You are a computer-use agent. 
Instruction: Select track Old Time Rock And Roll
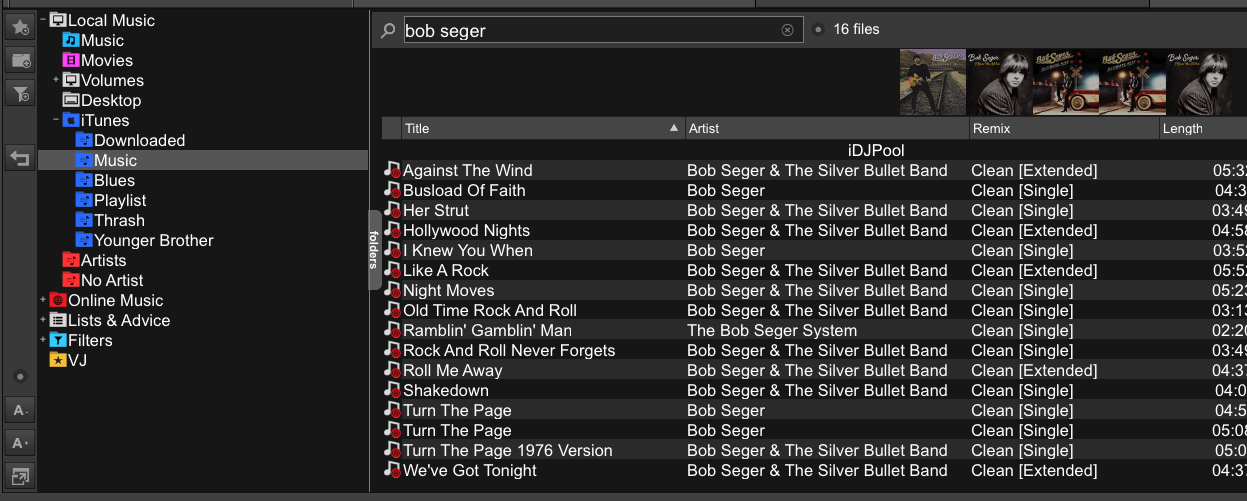coord(489,310)
